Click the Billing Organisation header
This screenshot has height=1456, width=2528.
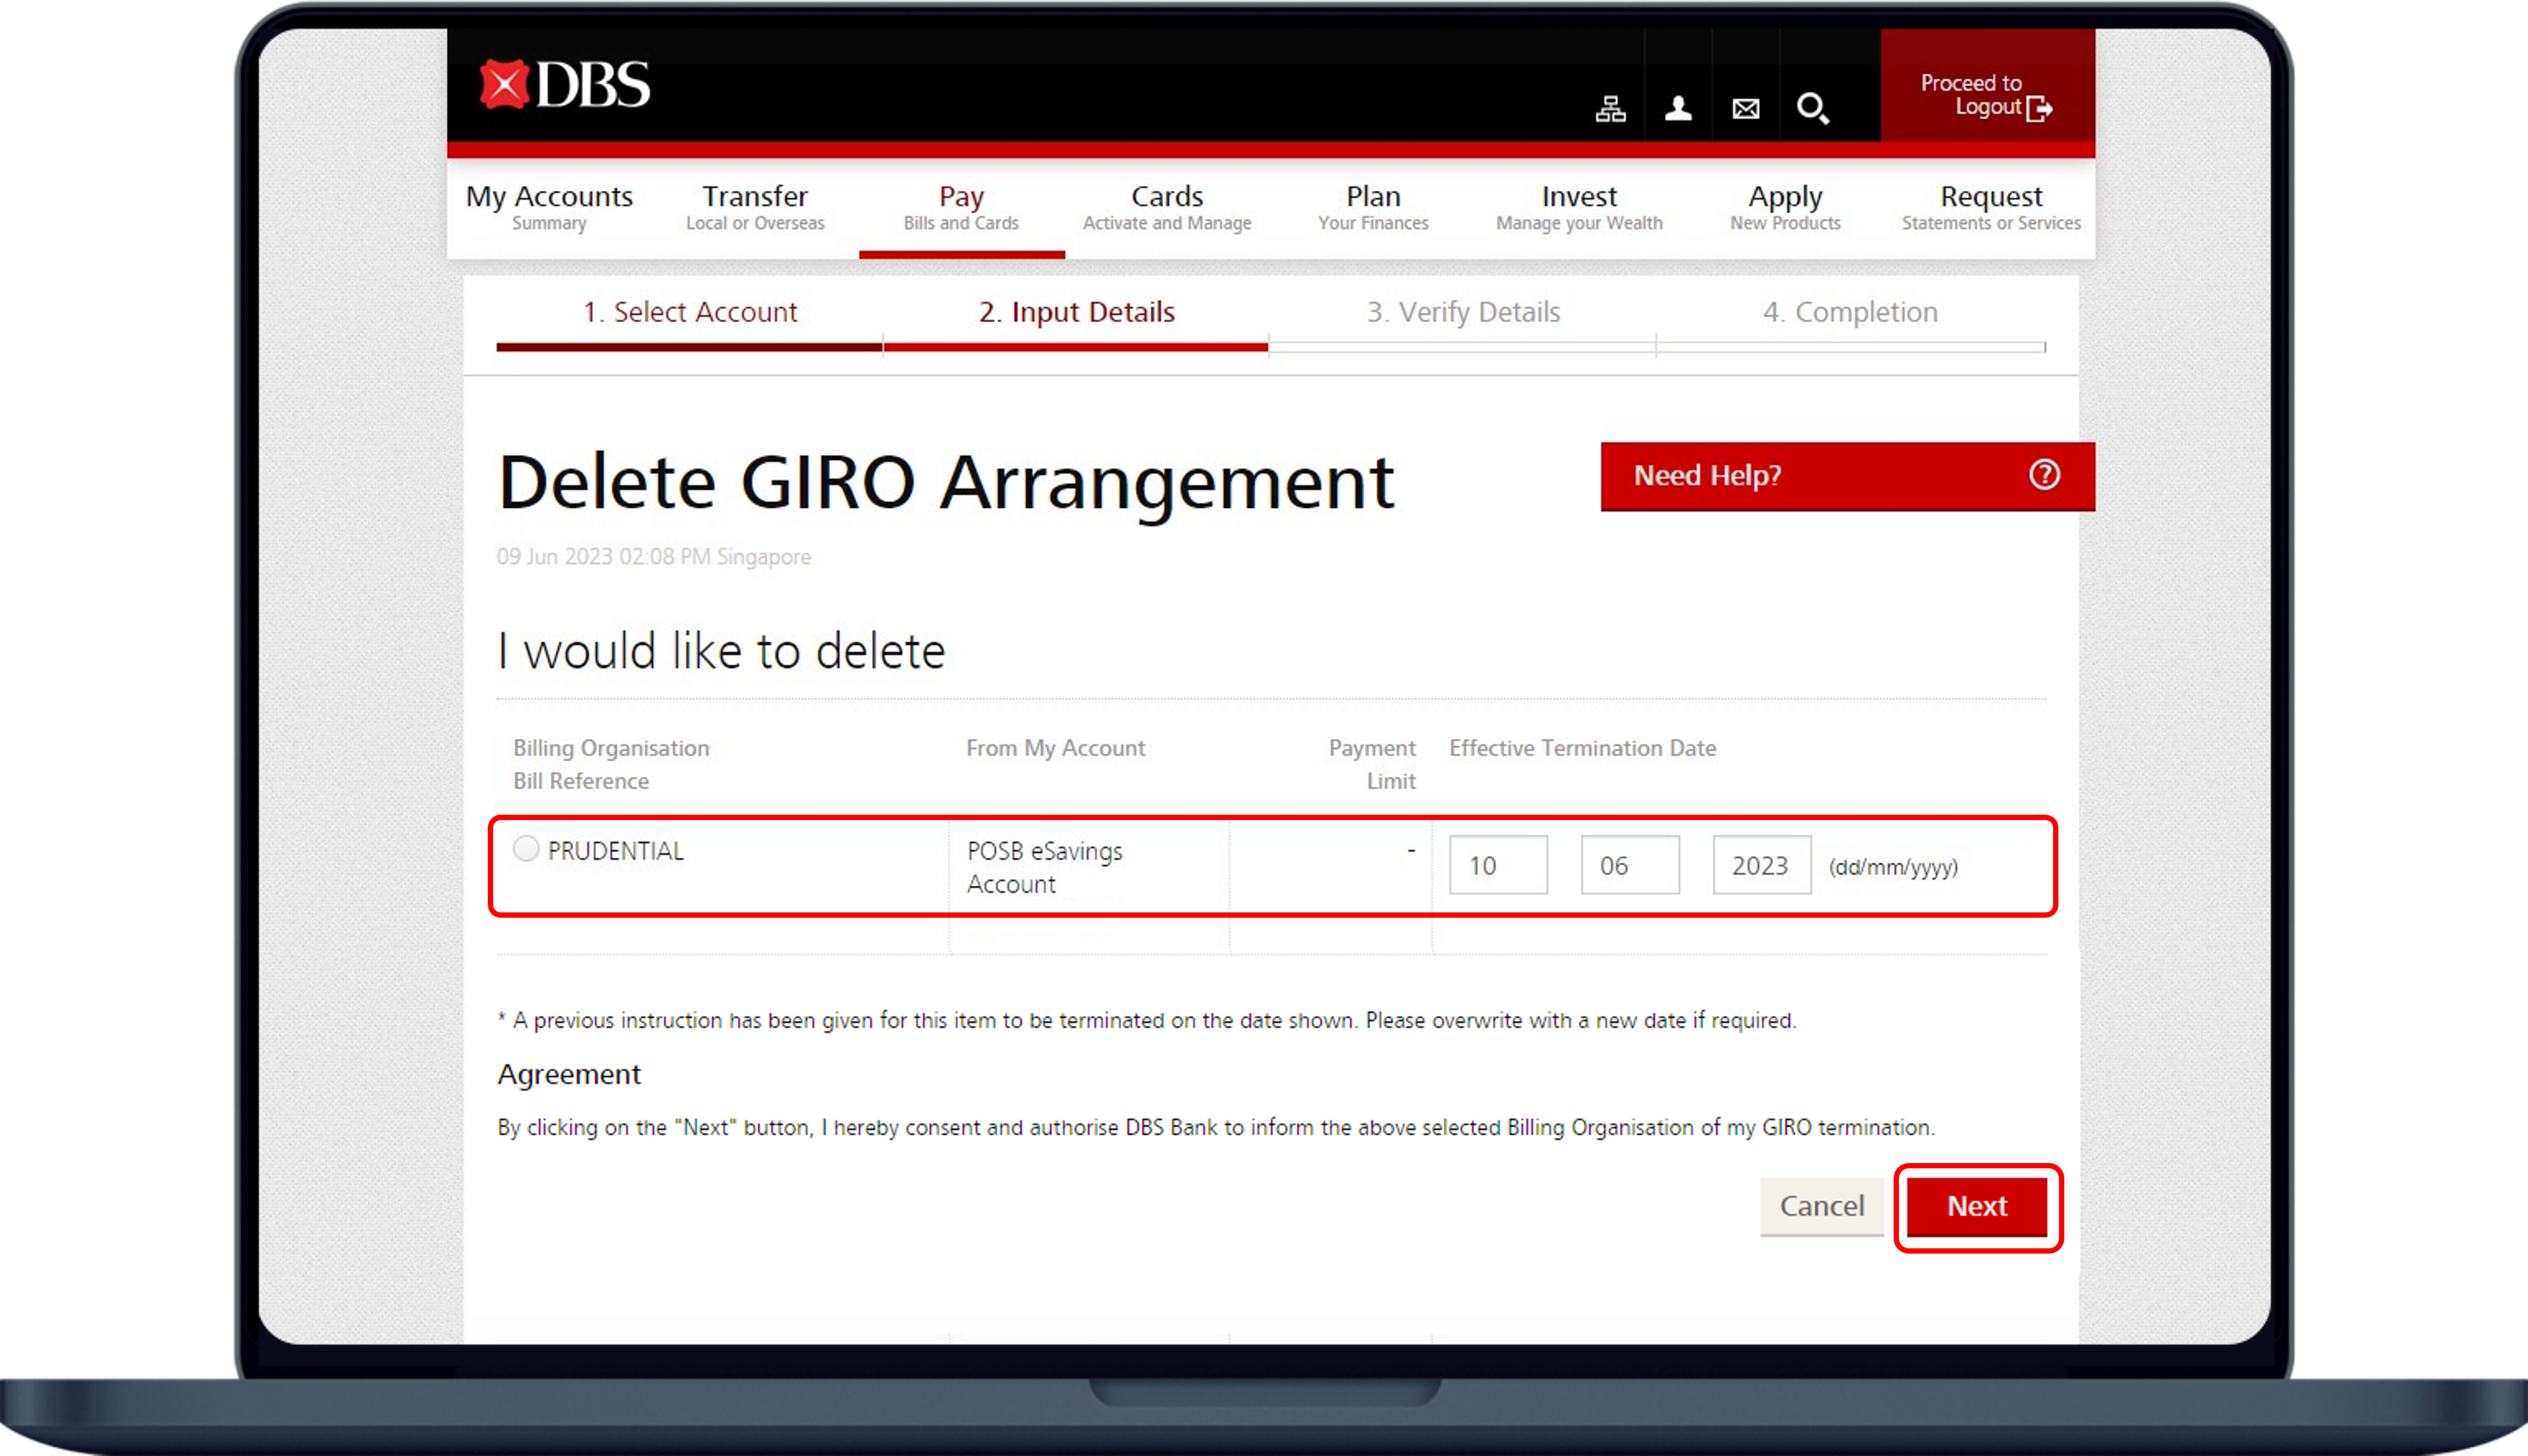point(611,748)
